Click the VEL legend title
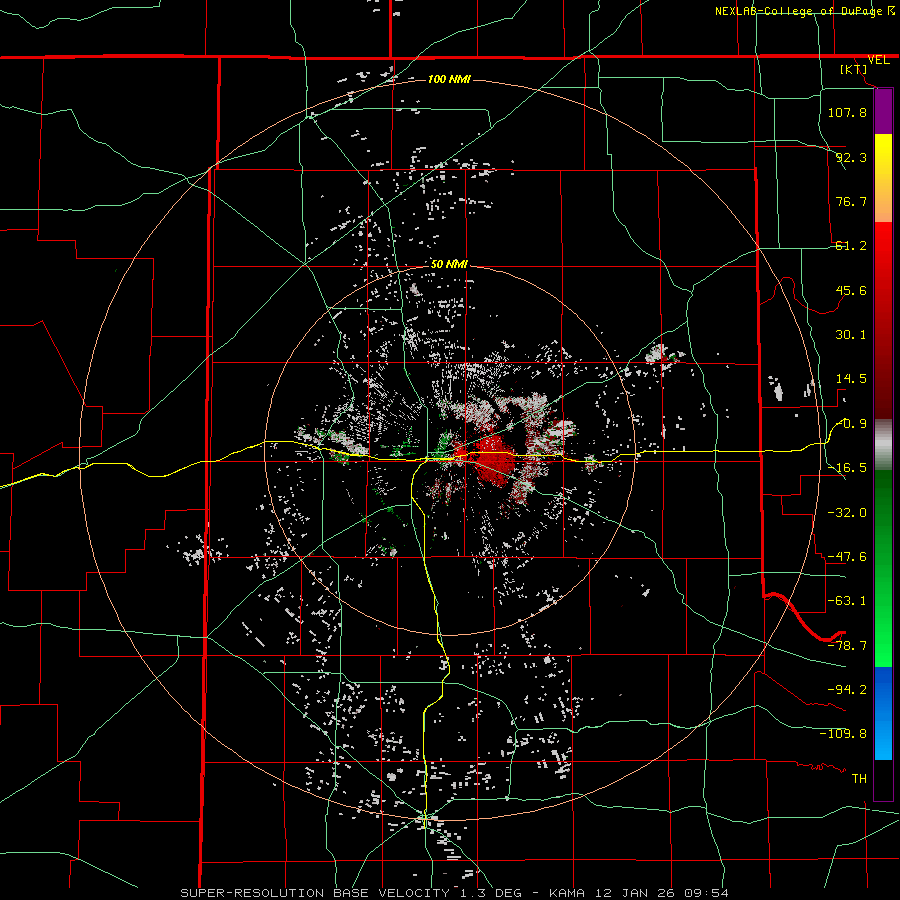The image size is (900, 900). pos(878,60)
